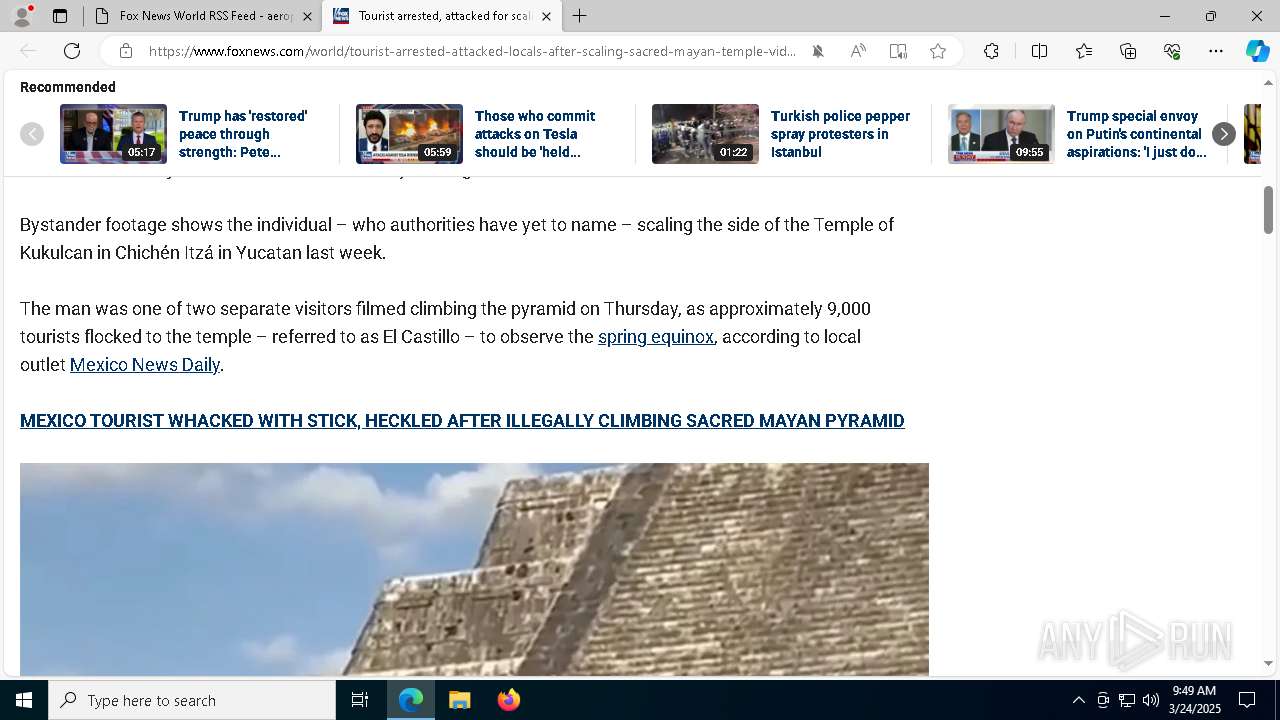Open Task View on the taskbar
Screen dimensions: 1280x720
tap(360, 700)
